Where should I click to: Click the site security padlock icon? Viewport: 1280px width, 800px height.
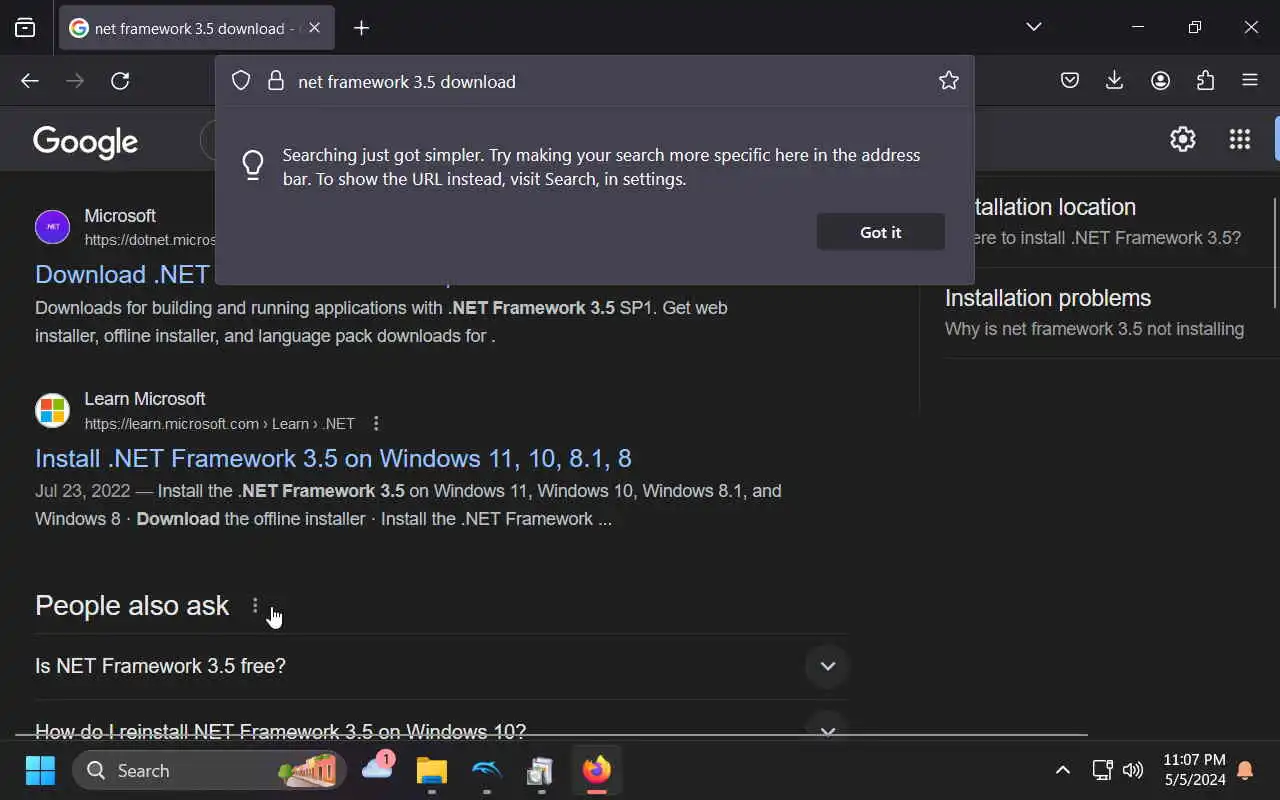[276, 81]
